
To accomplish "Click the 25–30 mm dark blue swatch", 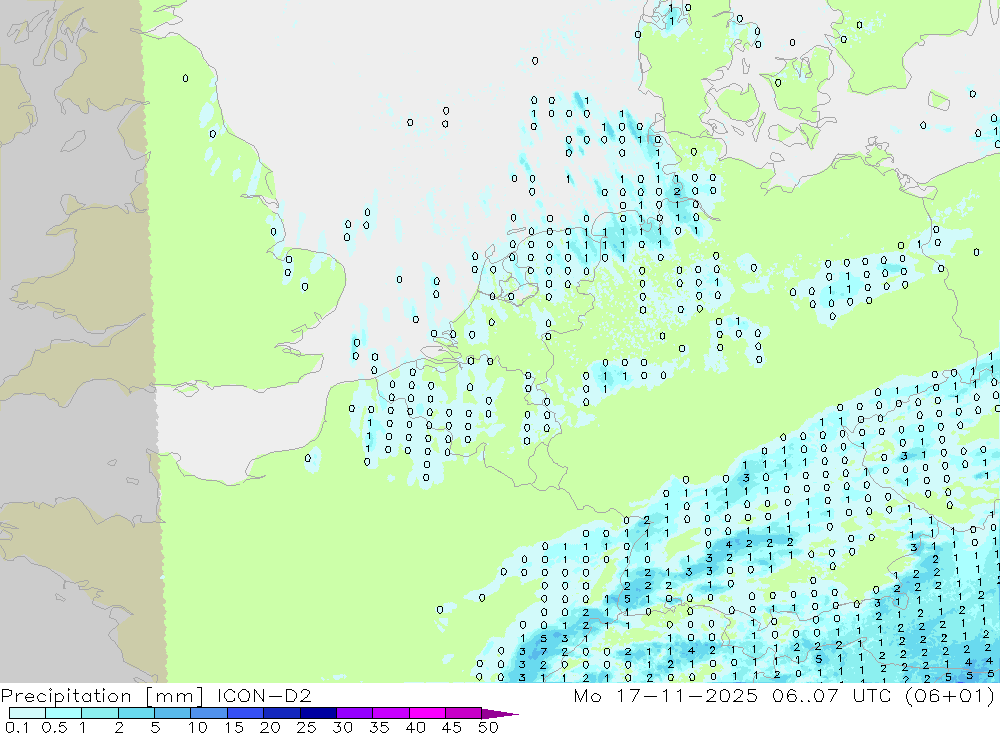I will coord(318,713).
